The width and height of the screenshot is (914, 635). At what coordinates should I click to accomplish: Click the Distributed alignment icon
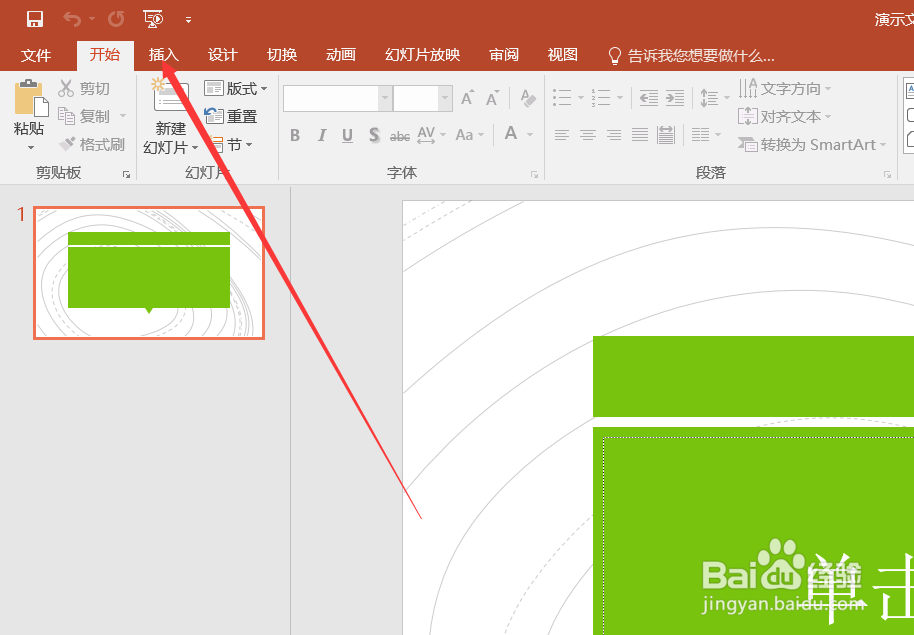pos(666,135)
